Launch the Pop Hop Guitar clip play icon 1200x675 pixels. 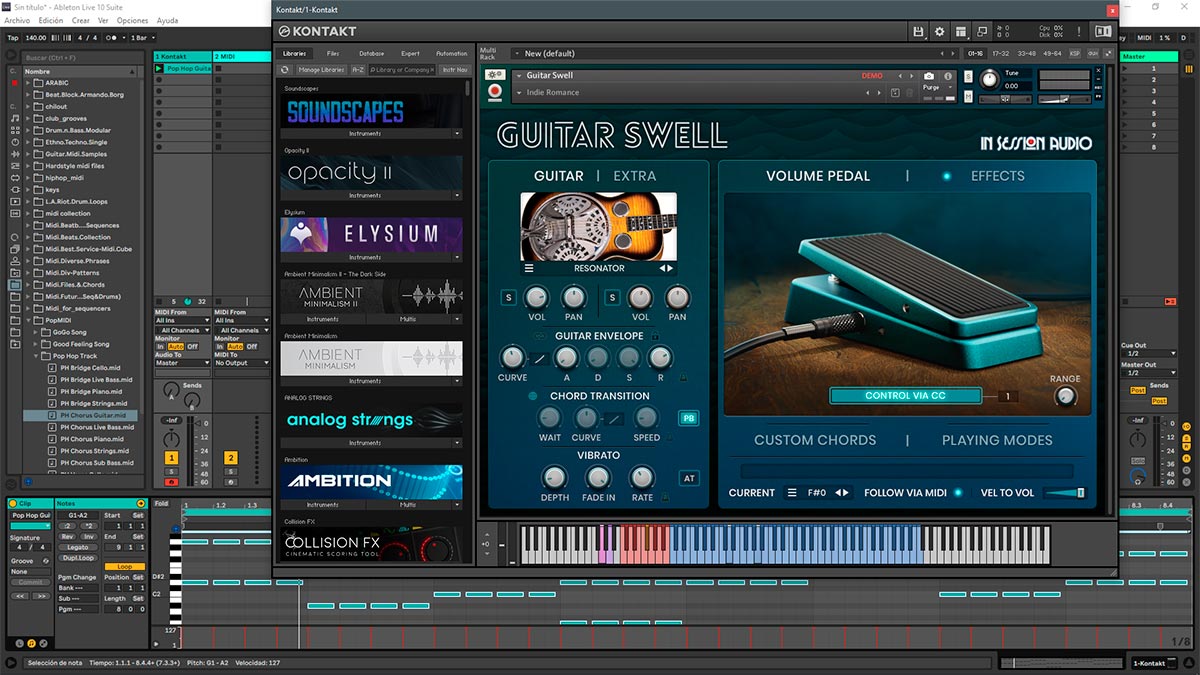point(160,69)
